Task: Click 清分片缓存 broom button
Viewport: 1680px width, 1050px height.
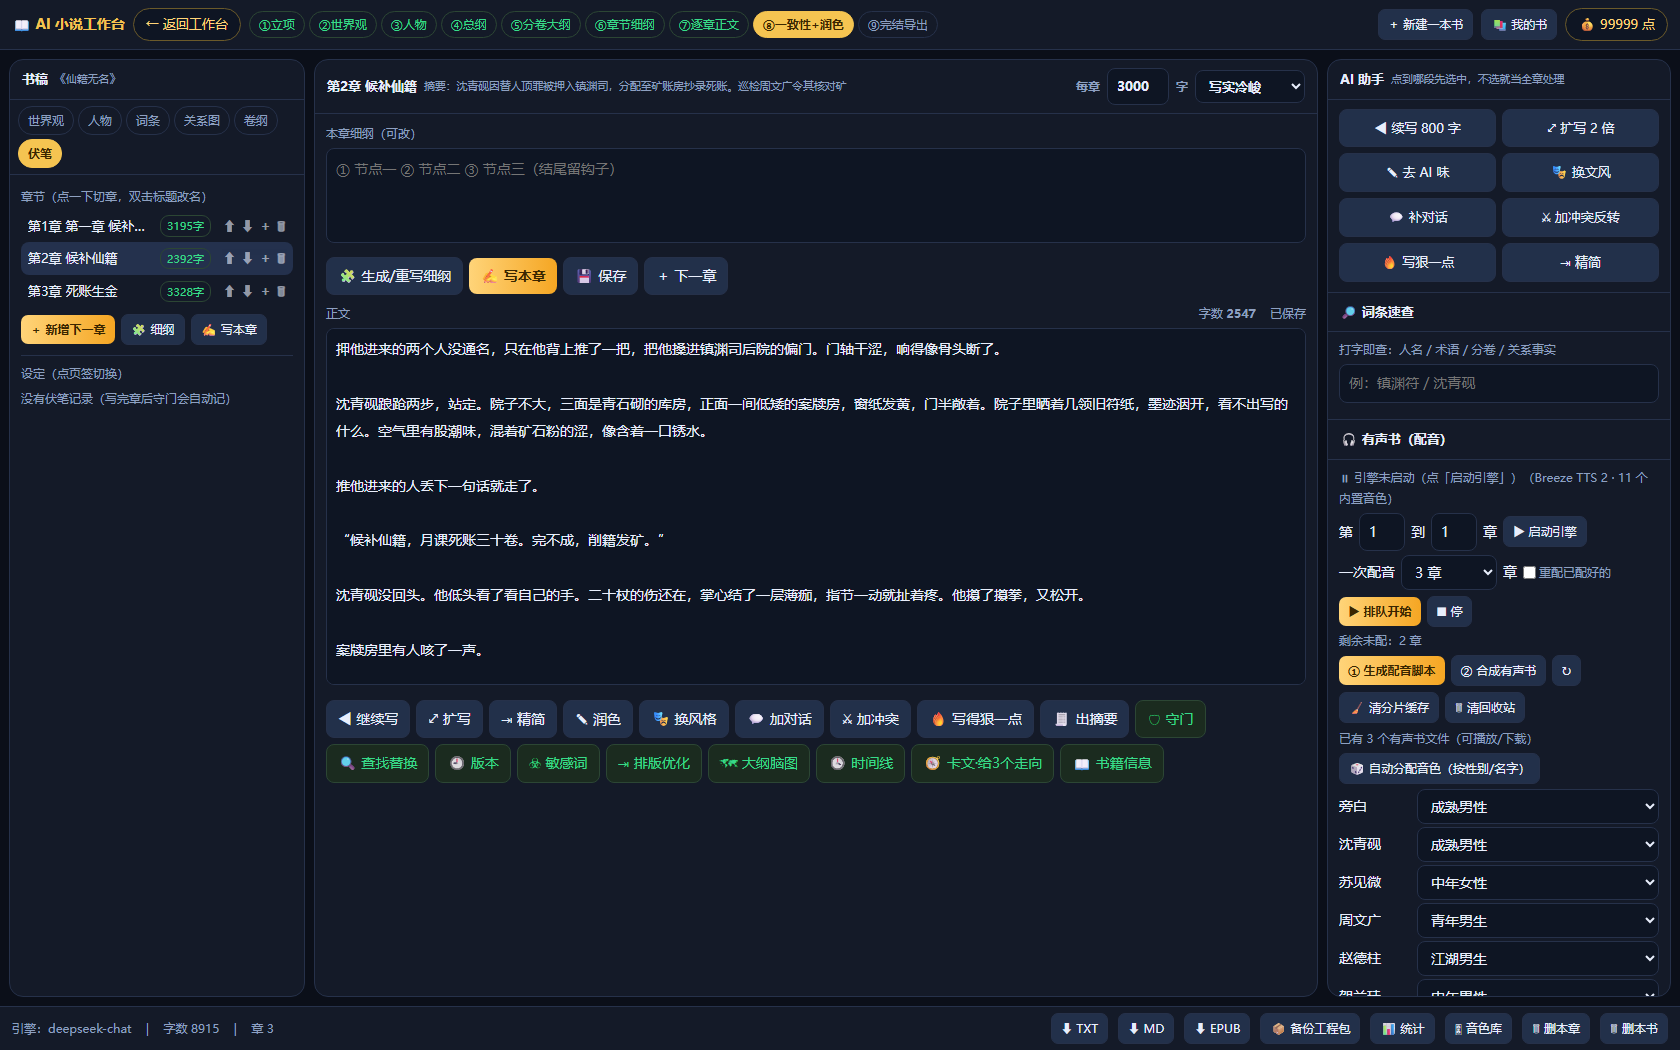Action: [x=1389, y=708]
